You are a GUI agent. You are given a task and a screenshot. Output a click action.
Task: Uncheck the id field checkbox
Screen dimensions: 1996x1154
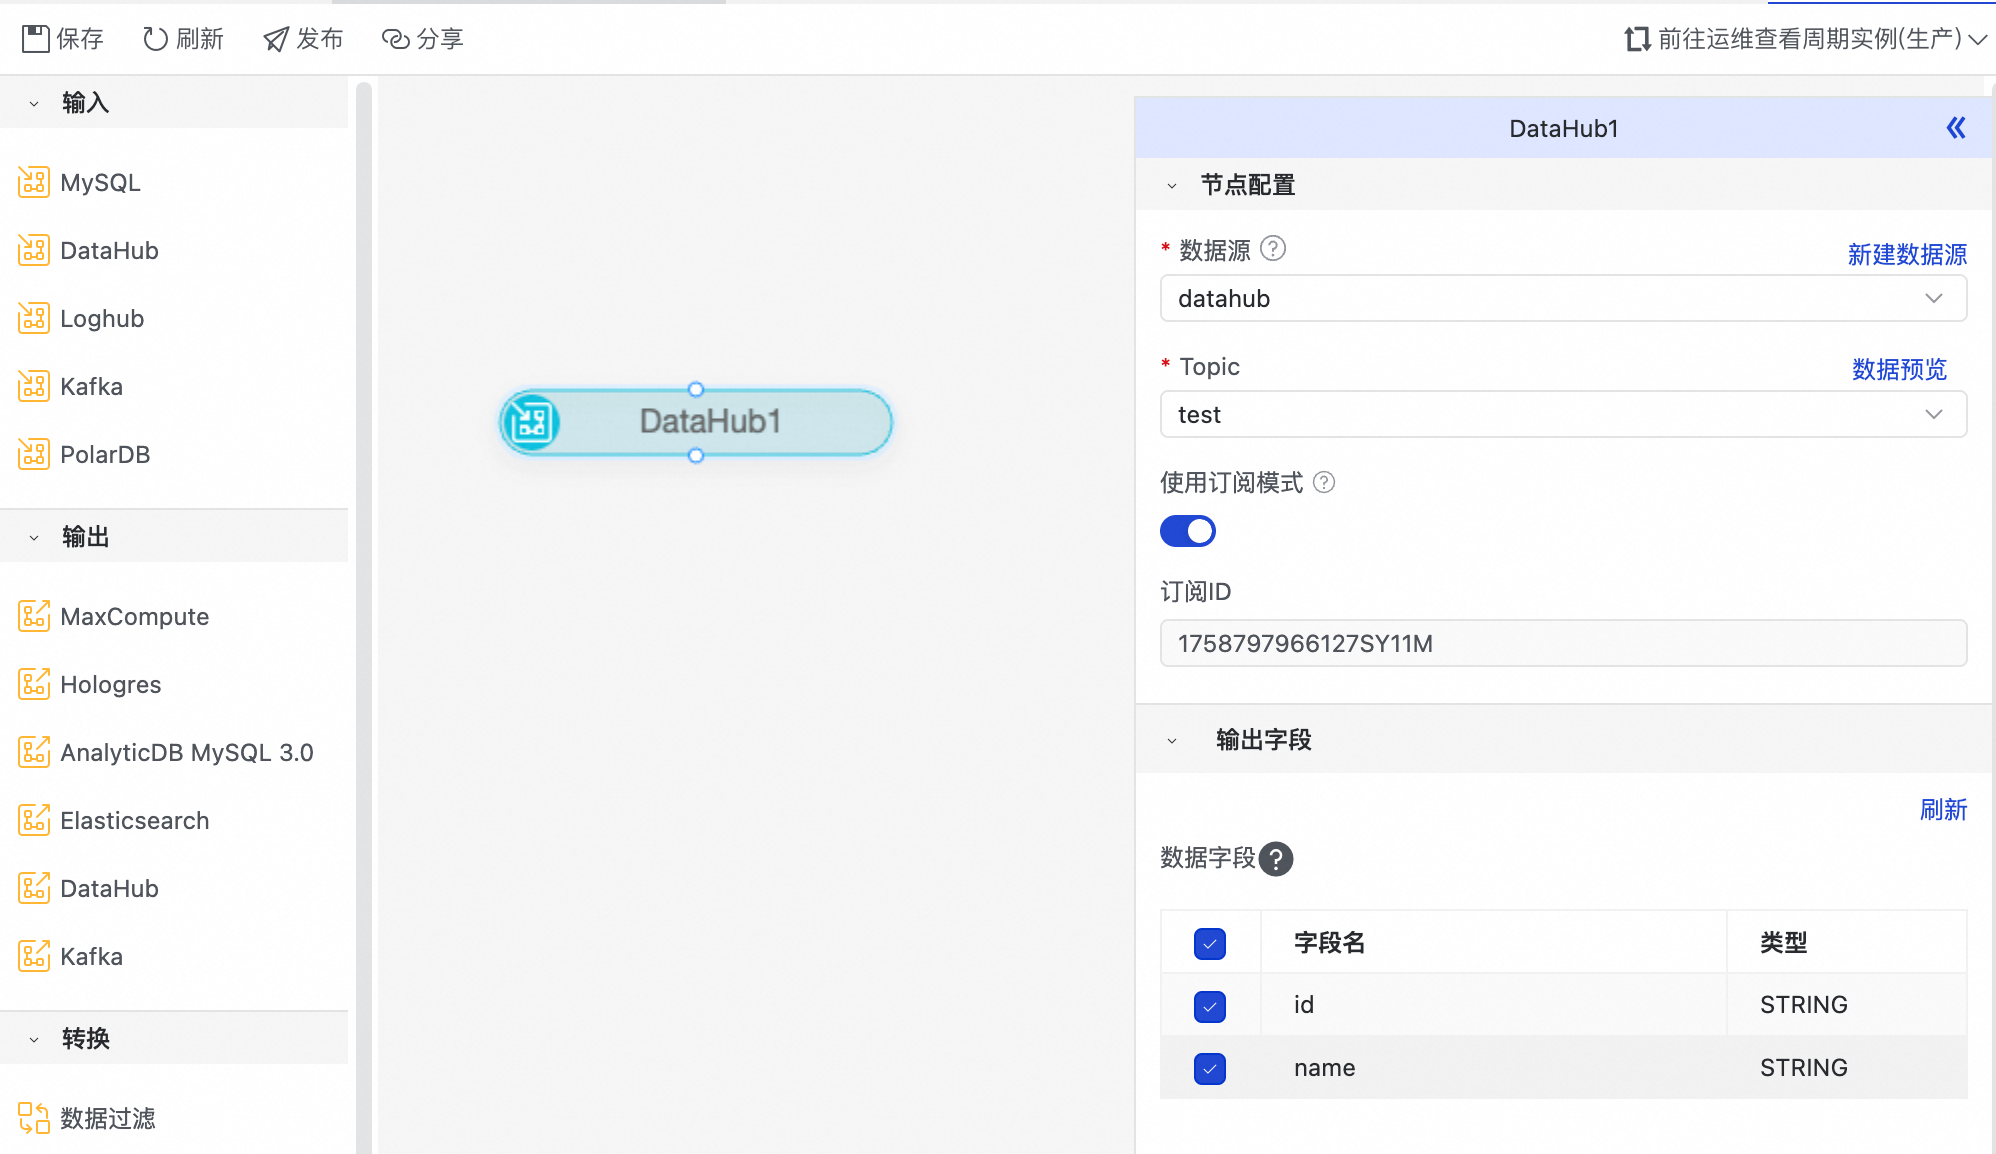[1210, 1006]
